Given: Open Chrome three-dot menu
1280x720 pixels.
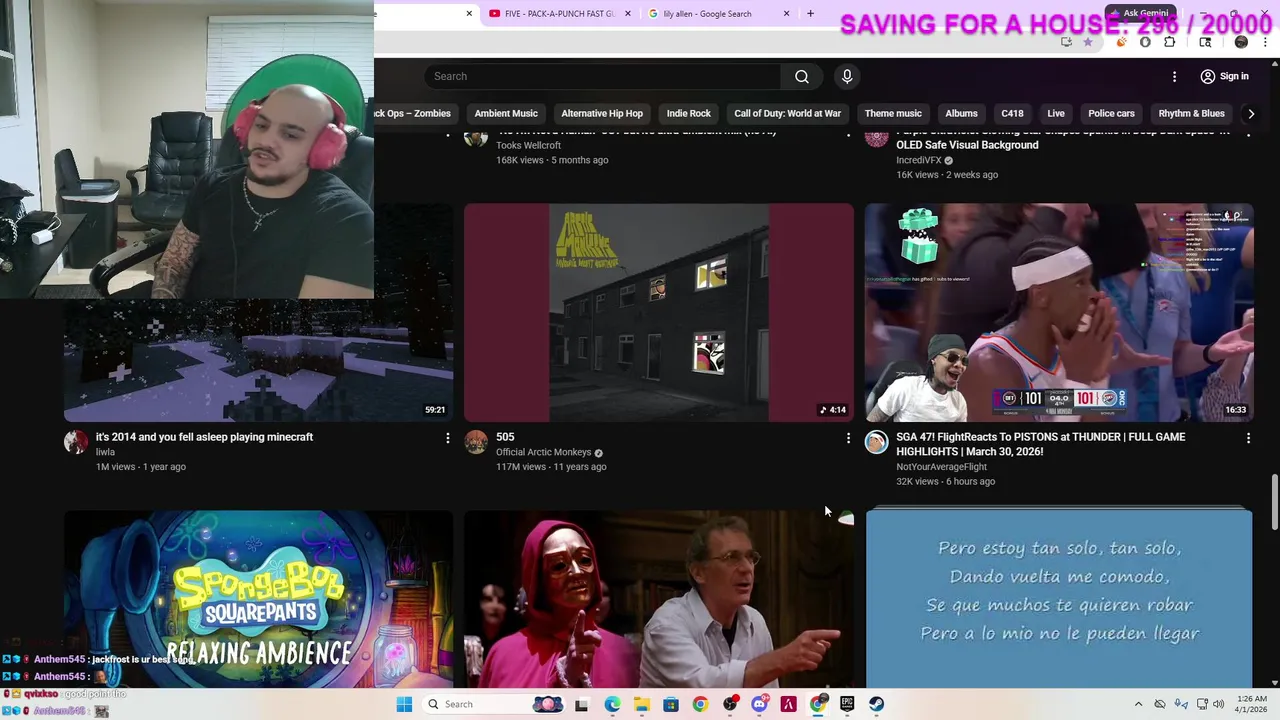Looking at the screenshot, I should (x=1264, y=42).
